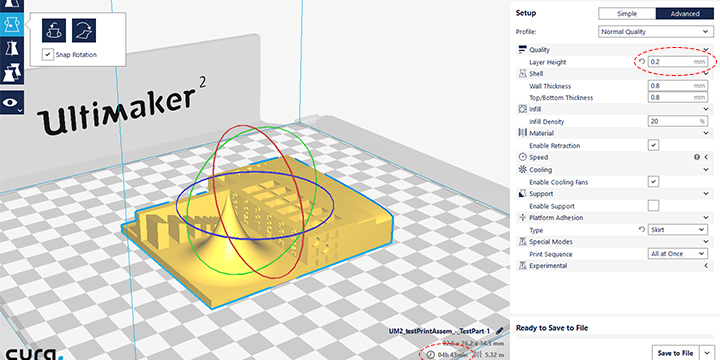
Task: Click the job name UM2_testPrintAssem text
Action: (x=439, y=331)
